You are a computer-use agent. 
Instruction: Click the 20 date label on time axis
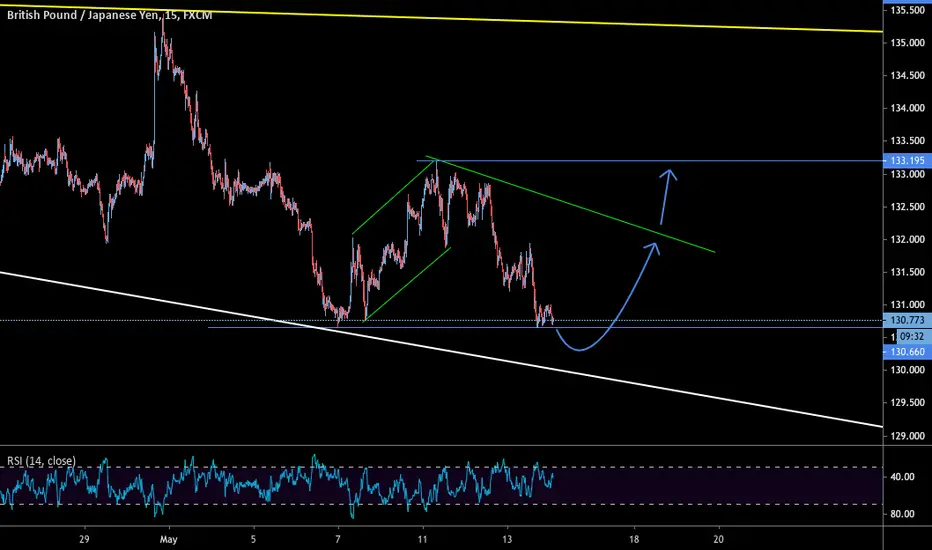719,540
